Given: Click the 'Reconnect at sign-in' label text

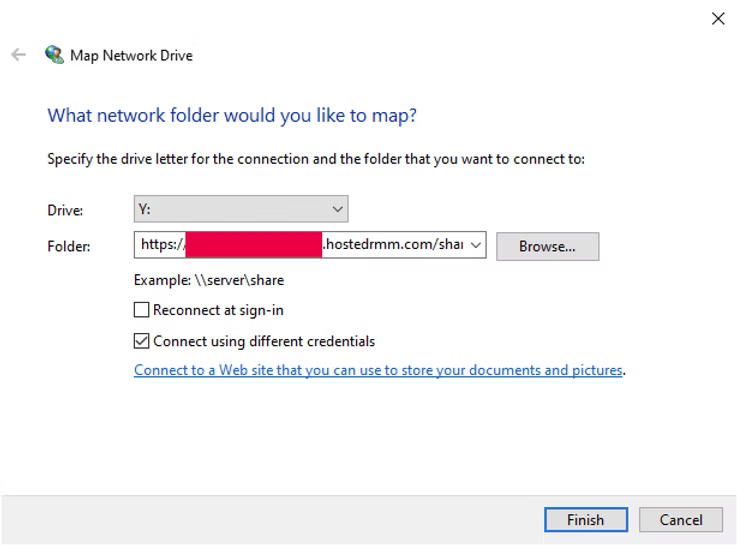Looking at the screenshot, I should coord(218,311).
